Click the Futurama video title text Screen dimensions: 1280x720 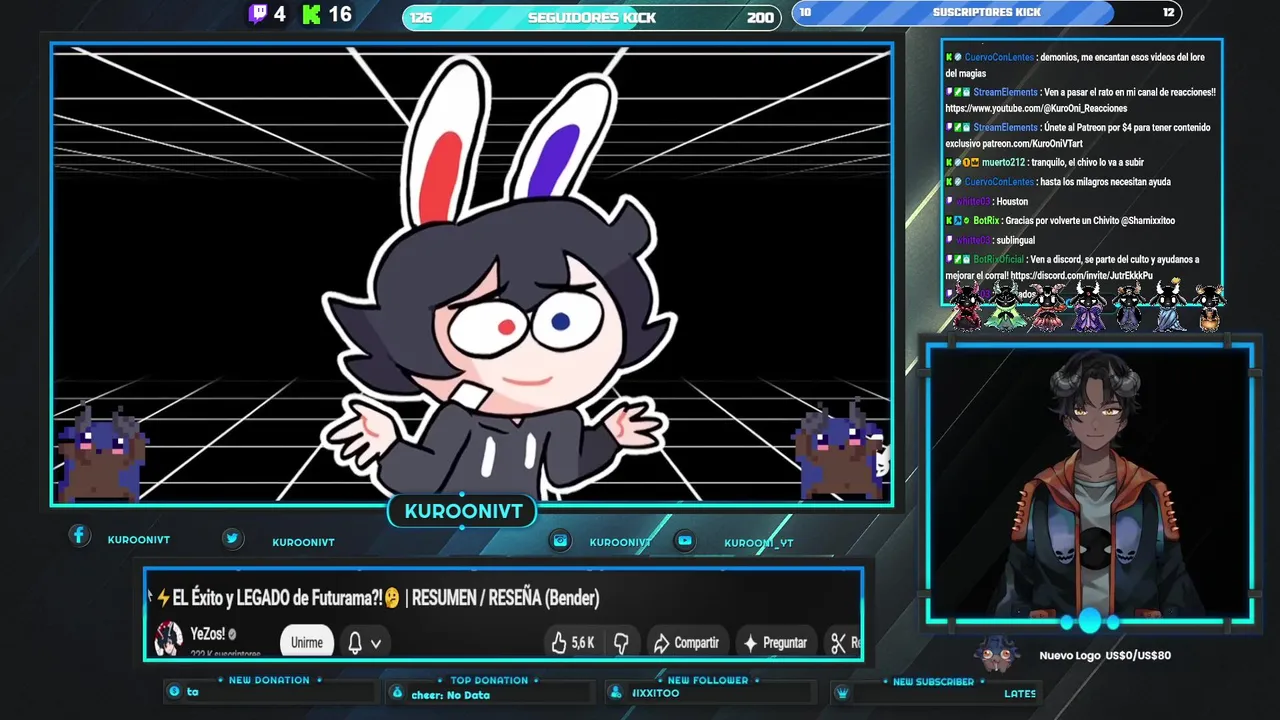[386, 598]
